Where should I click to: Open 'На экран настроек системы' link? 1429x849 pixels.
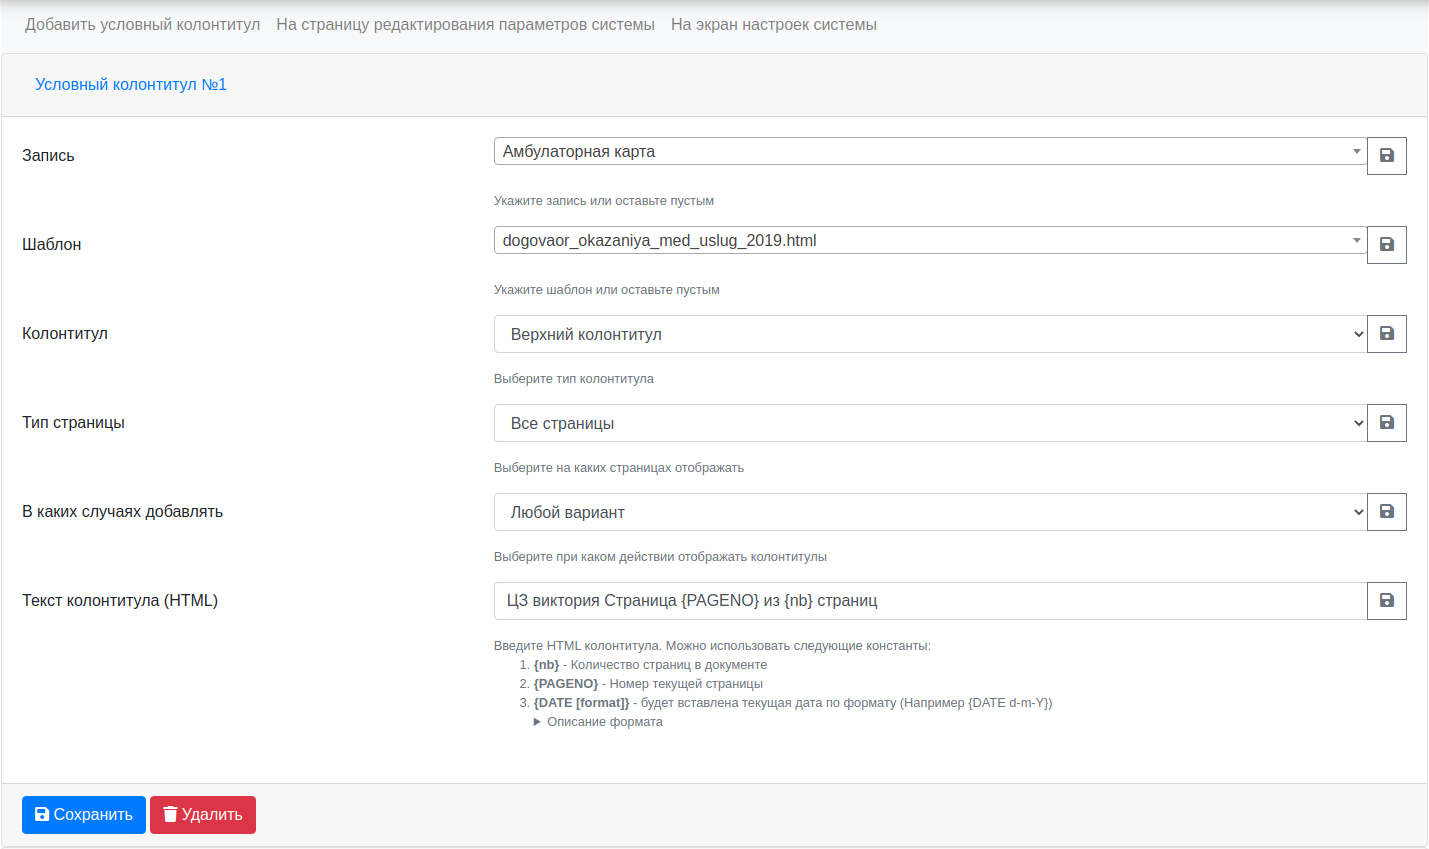(x=773, y=25)
